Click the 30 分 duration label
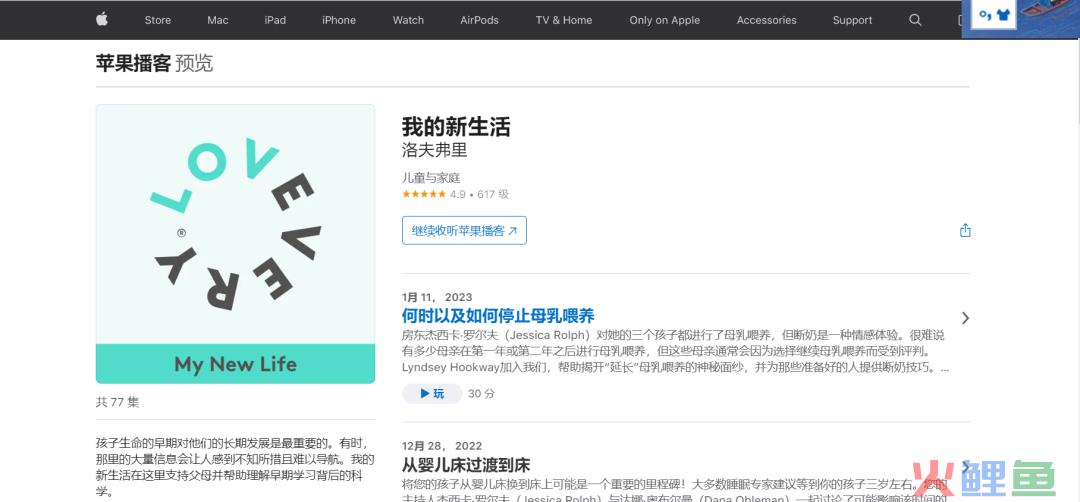This screenshot has width=1080, height=502. click(x=481, y=394)
